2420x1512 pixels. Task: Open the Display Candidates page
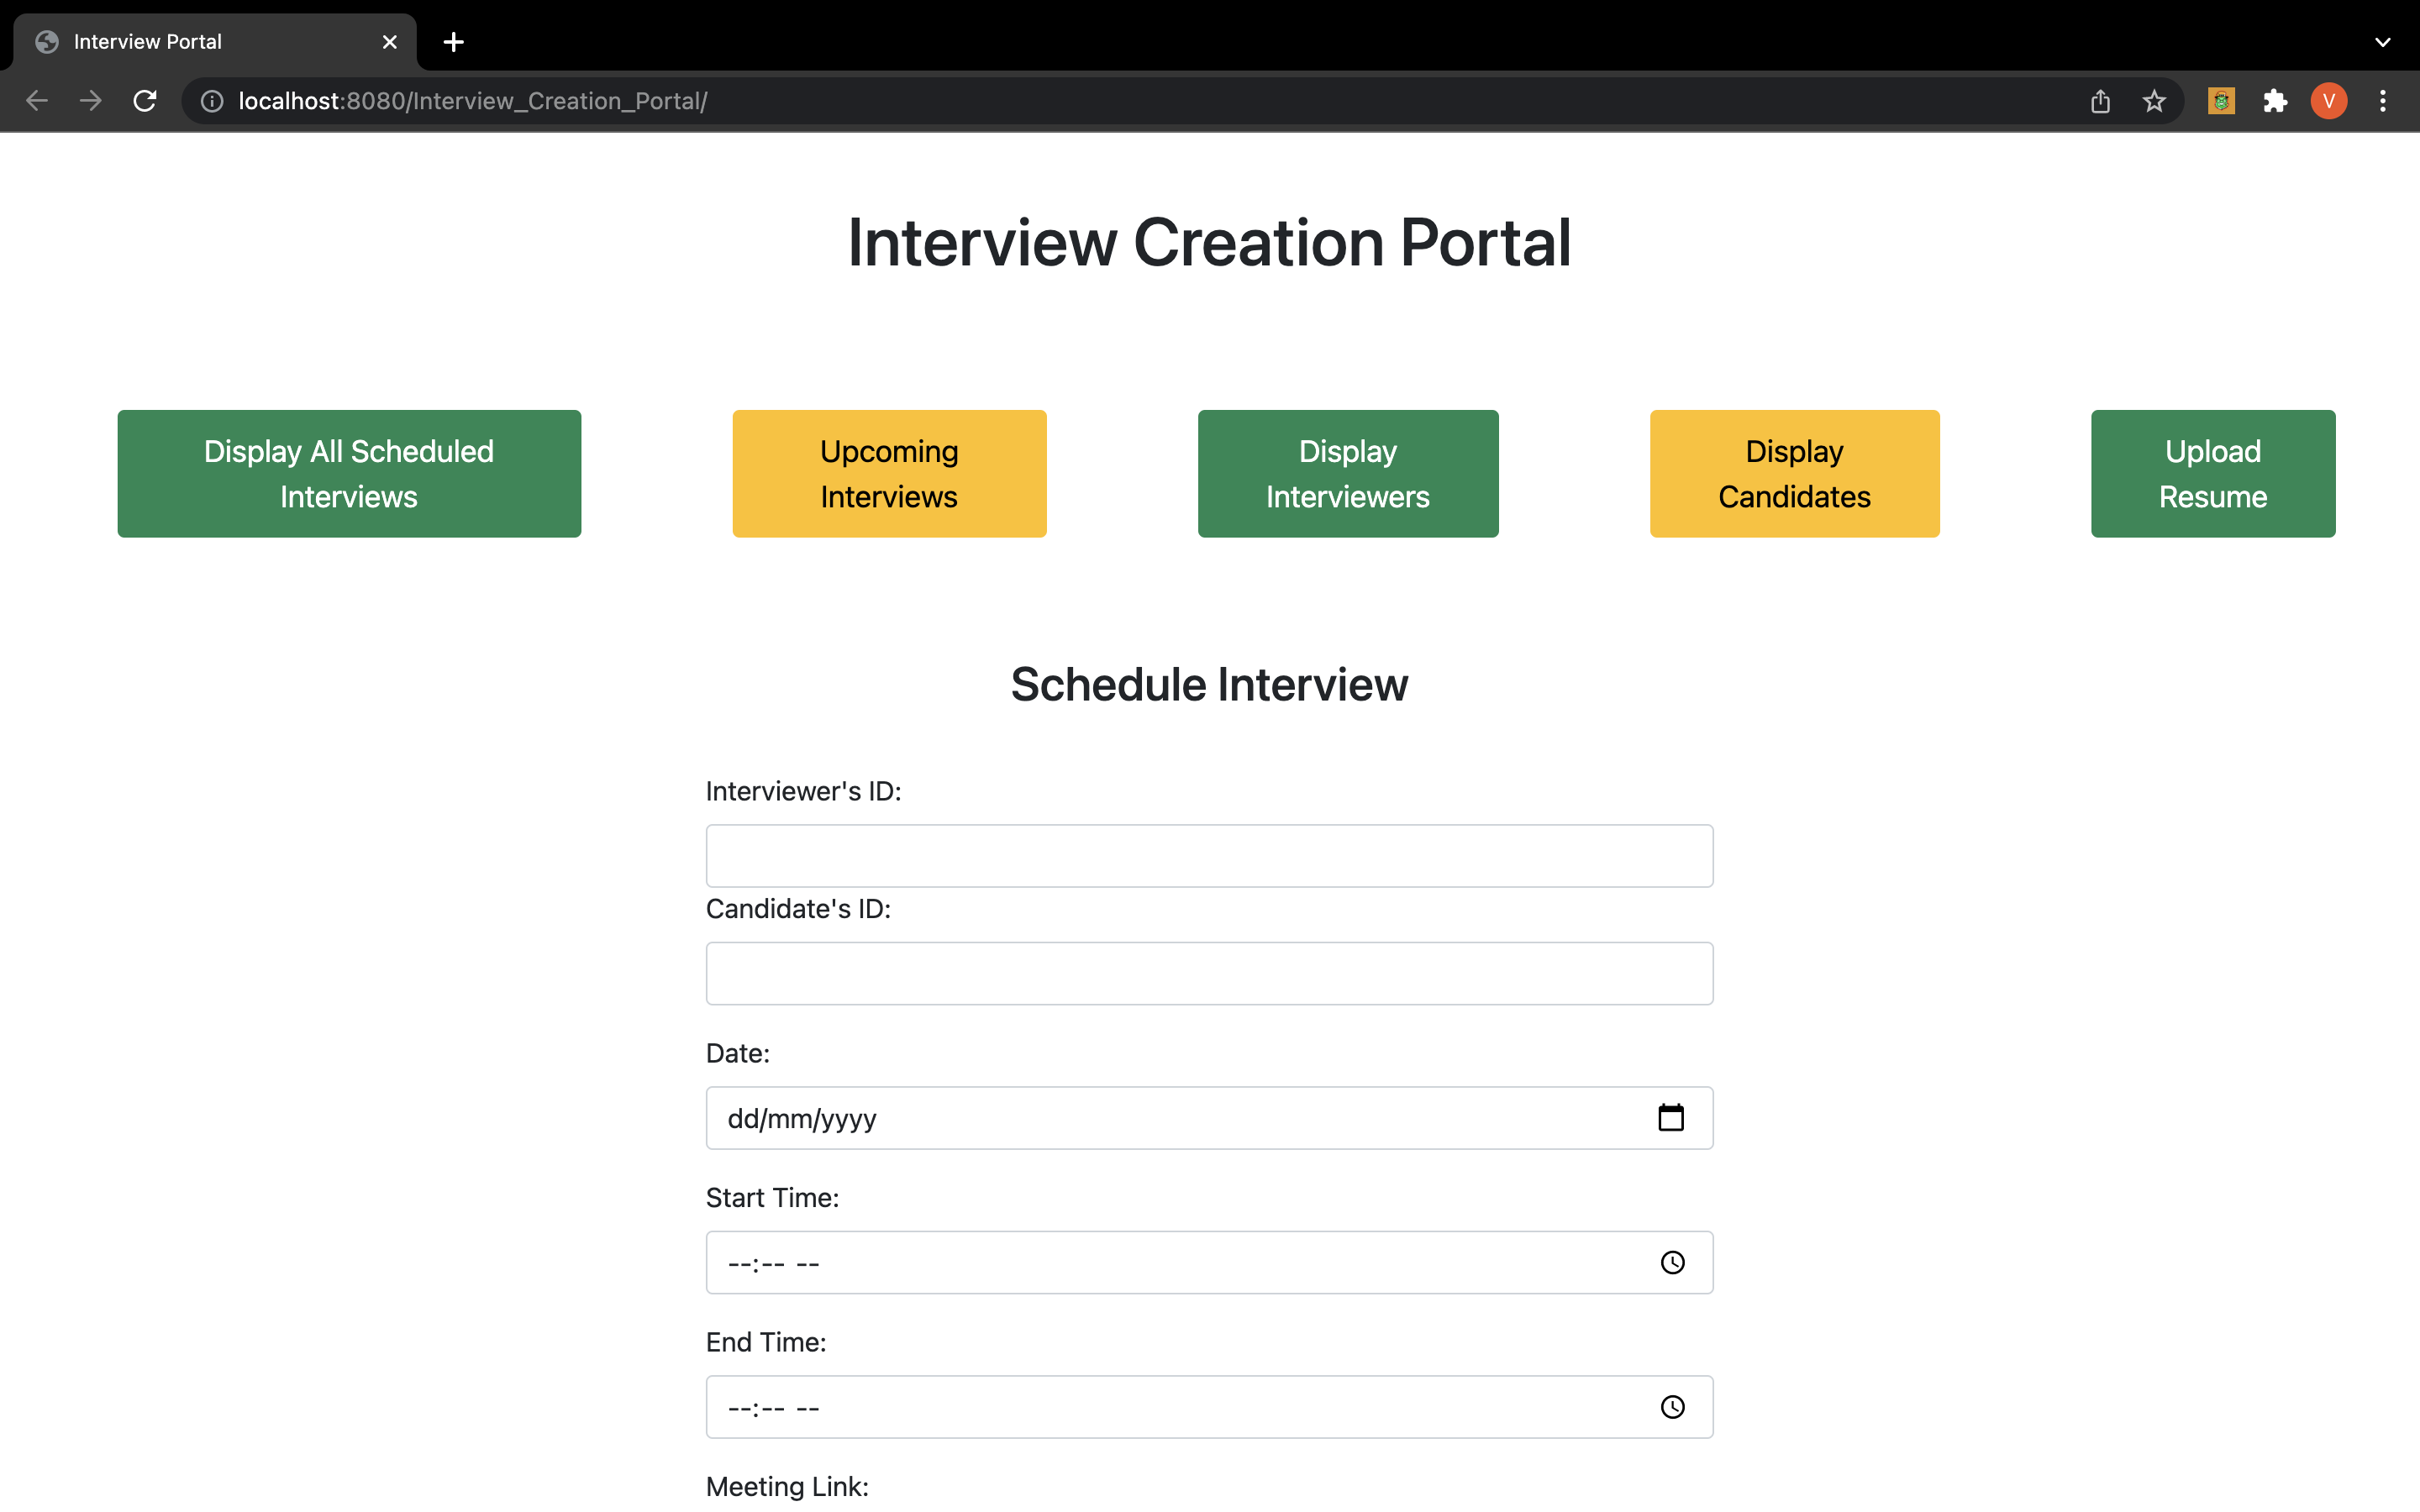pyautogui.click(x=1794, y=474)
